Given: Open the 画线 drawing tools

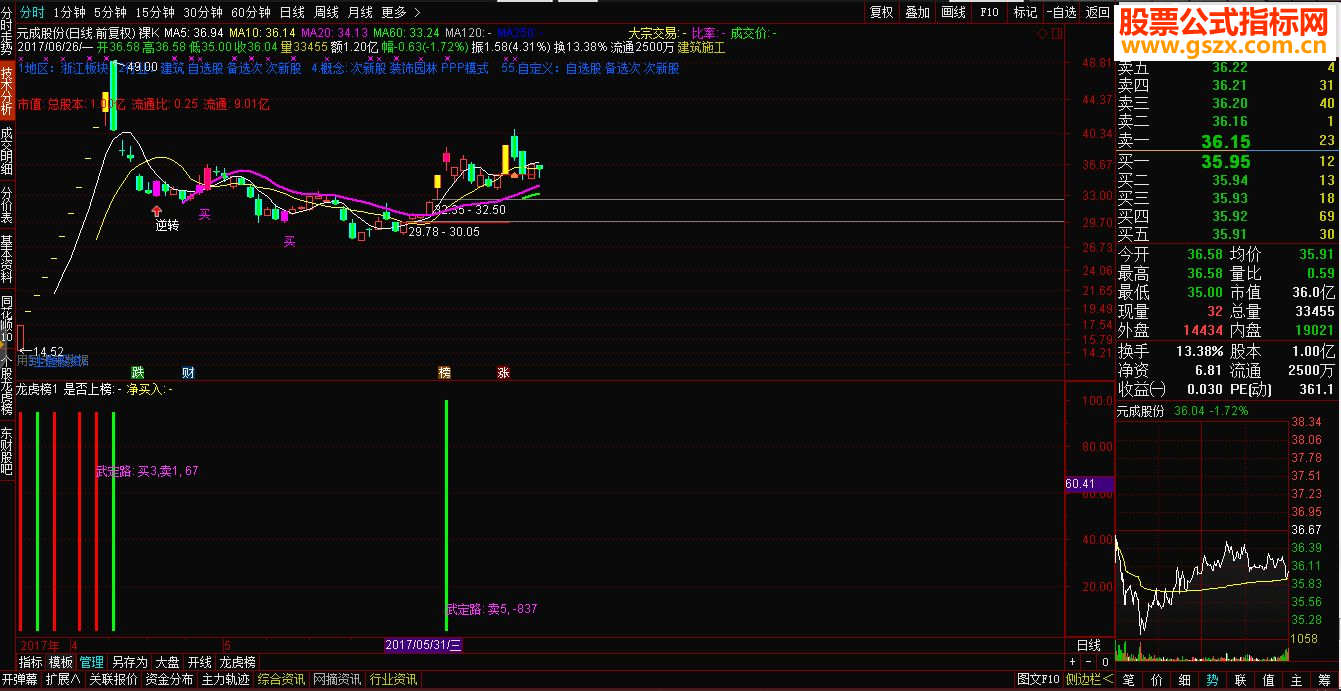Looking at the screenshot, I should tap(954, 12).
